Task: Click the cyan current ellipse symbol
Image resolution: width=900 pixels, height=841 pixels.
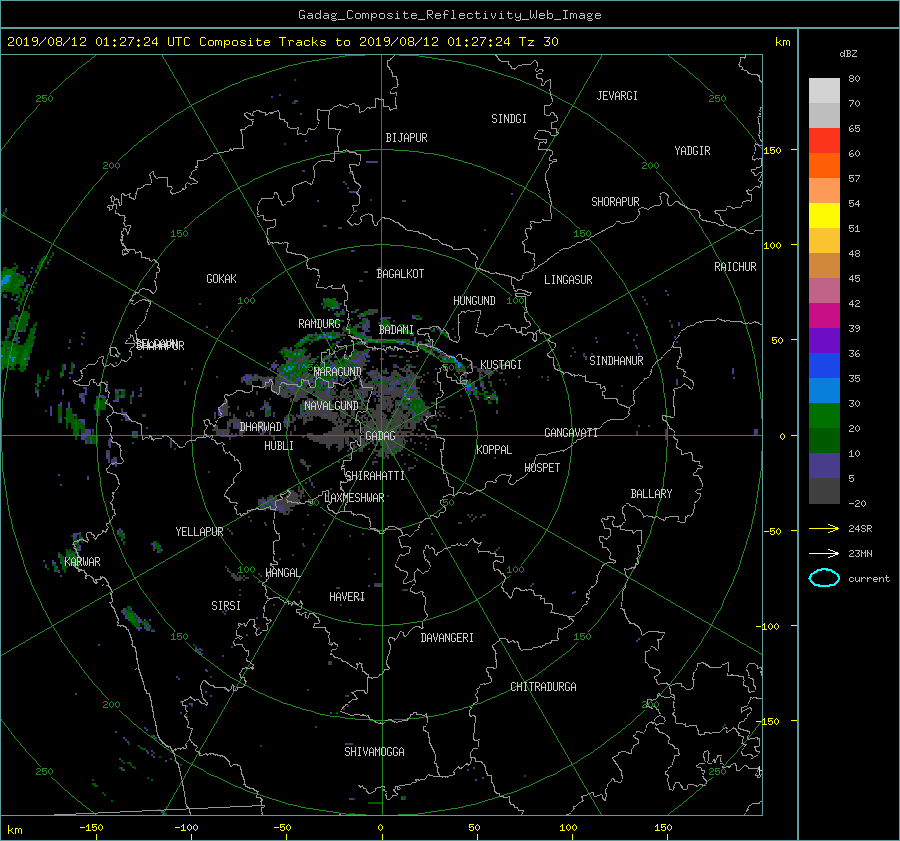Action: pyautogui.click(x=824, y=578)
